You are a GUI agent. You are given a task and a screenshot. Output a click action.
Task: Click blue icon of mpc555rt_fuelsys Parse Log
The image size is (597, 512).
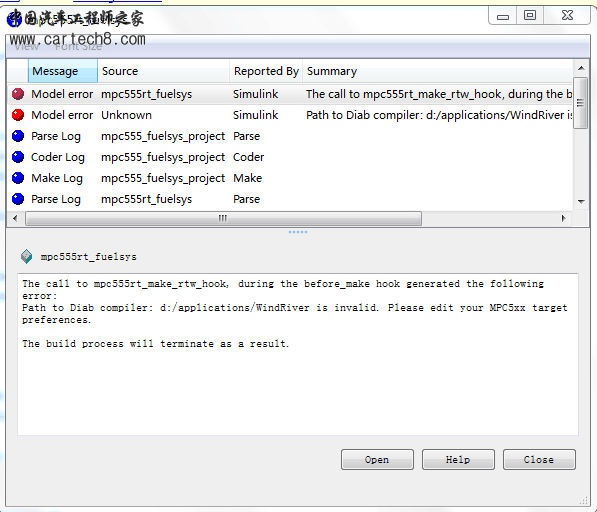18,199
